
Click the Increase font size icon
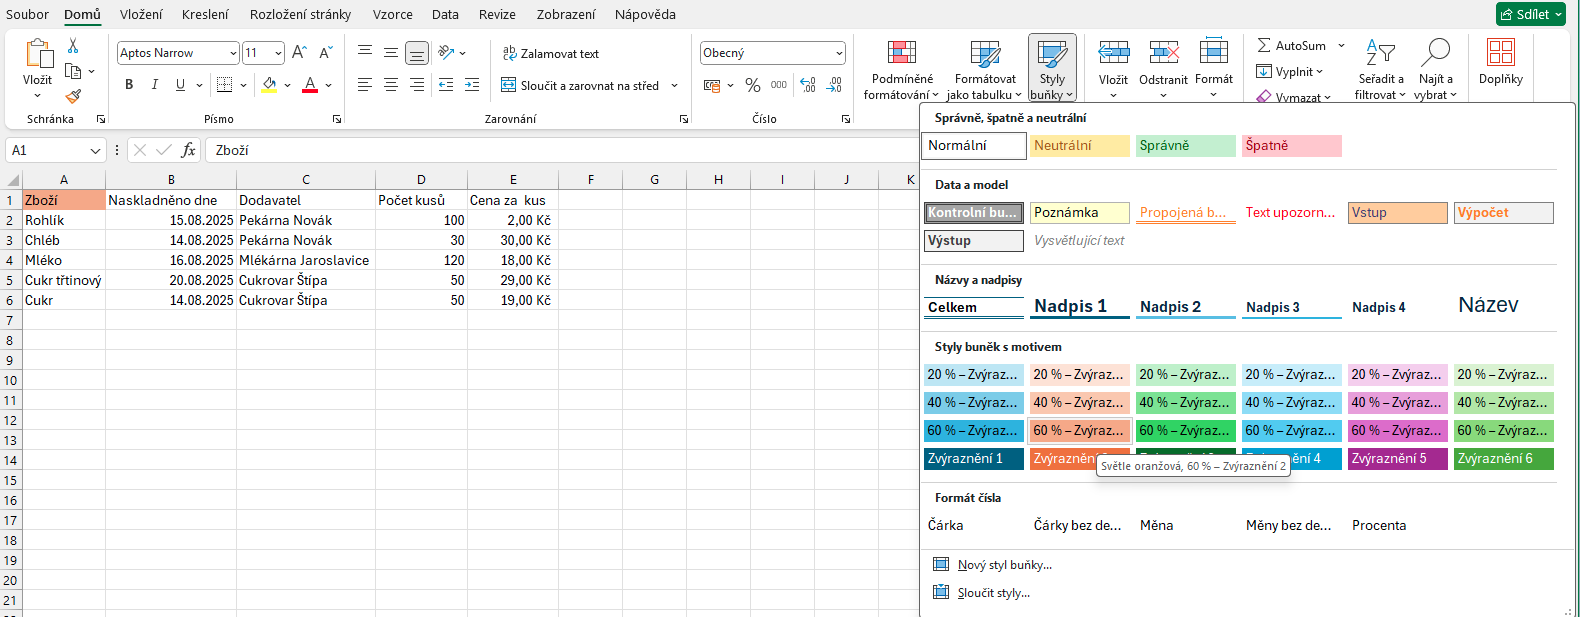pyautogui.click(x=298, y=53)
